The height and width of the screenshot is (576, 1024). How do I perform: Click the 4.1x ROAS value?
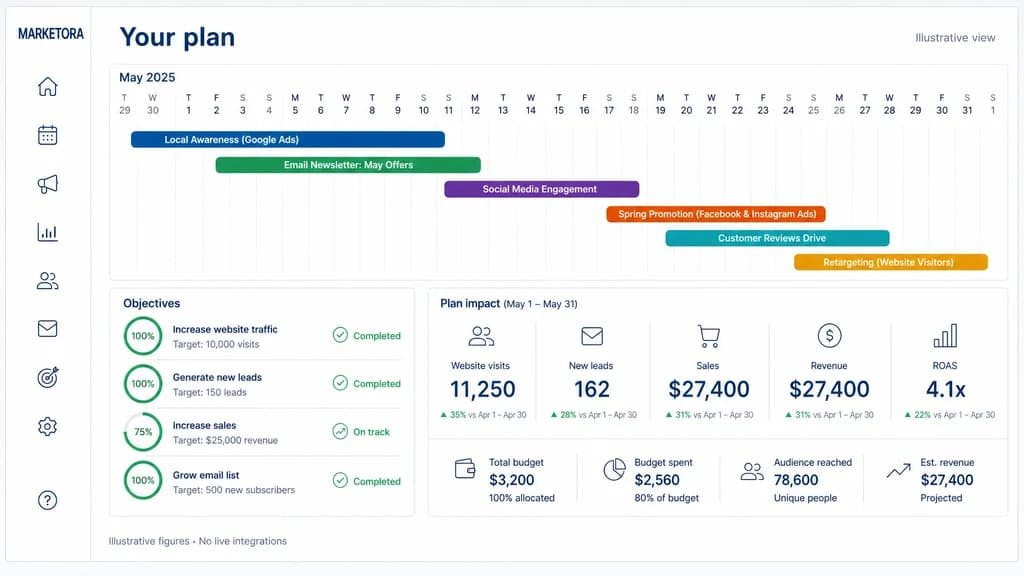click(x=946, y=390)
